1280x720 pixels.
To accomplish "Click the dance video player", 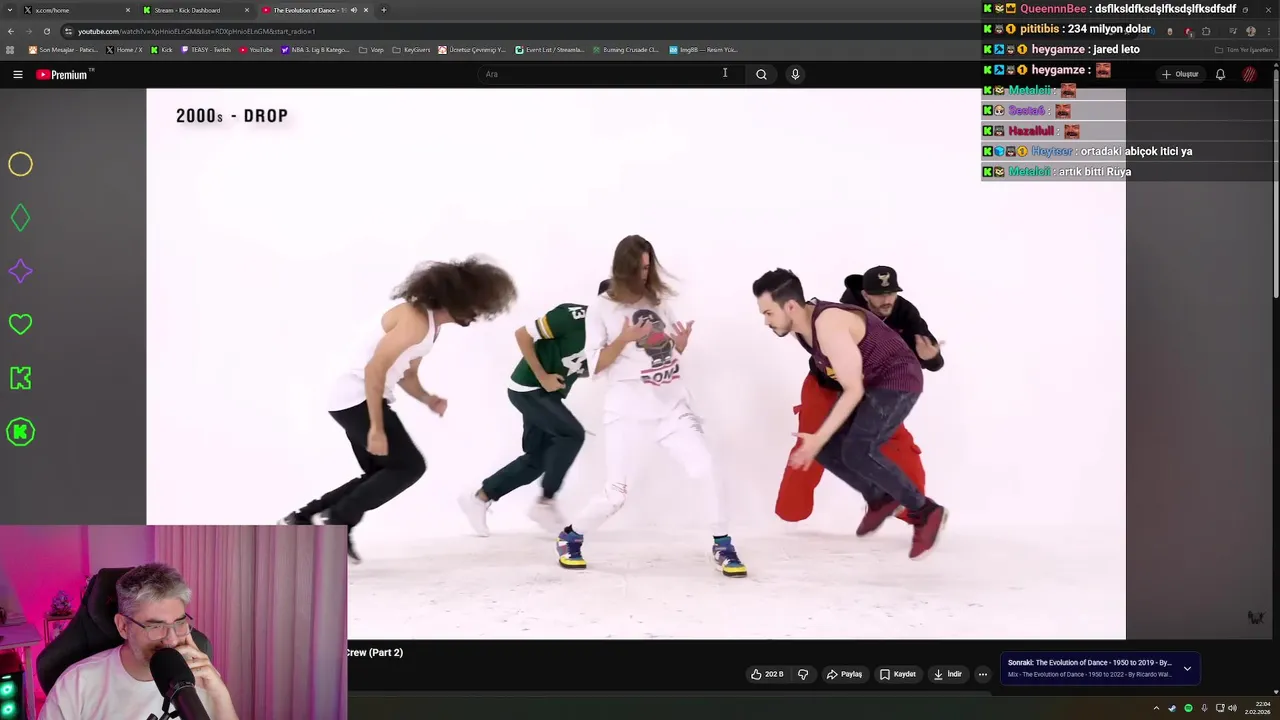I will point(636,364).
